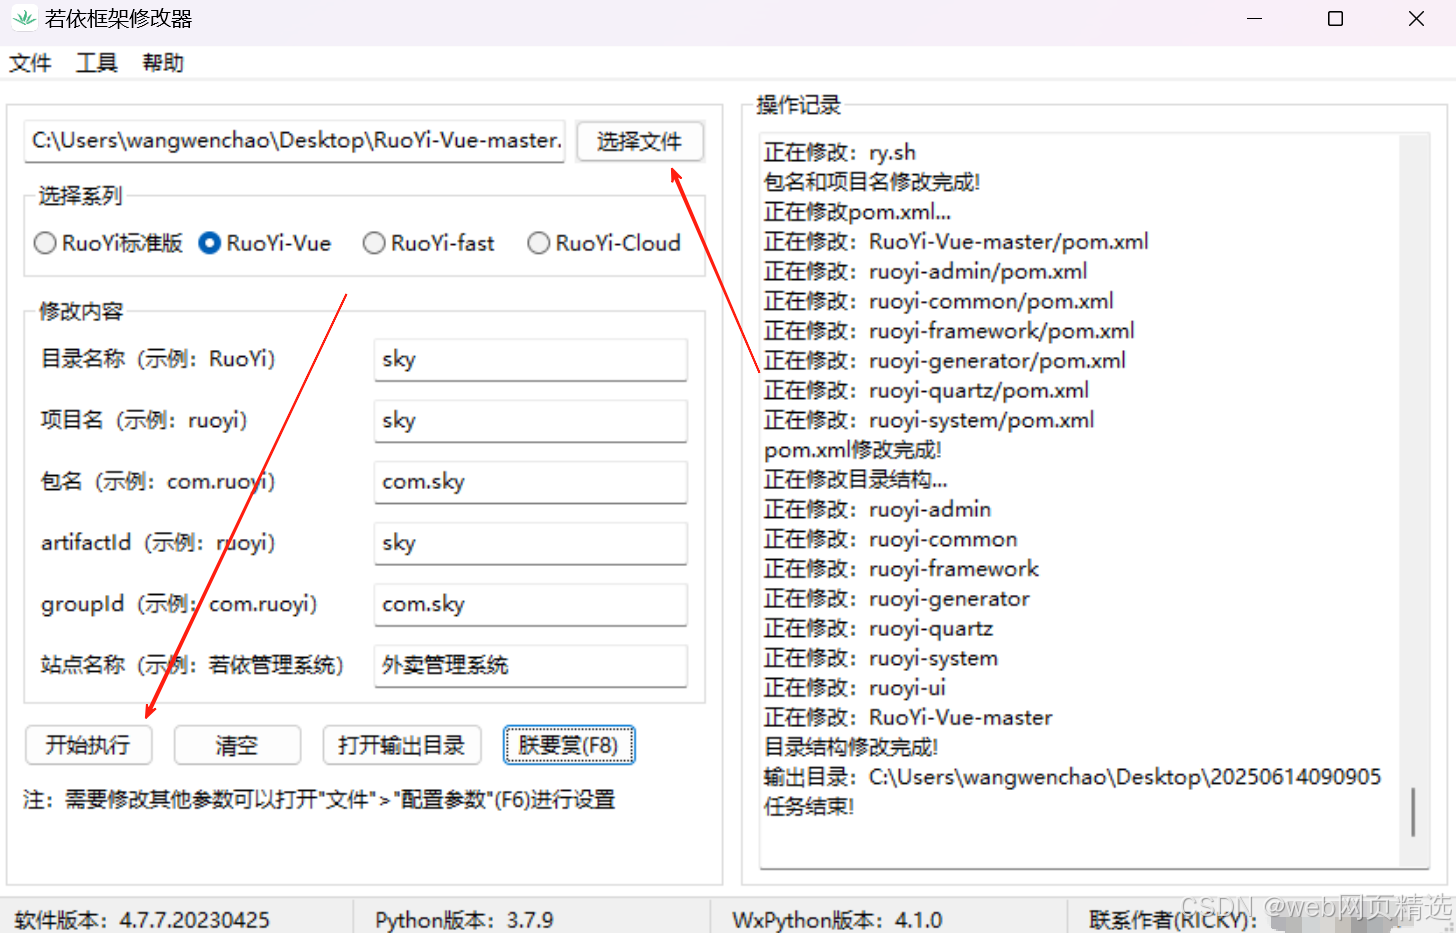Start the task with 开始执行 button
Viewport: 1456px width, 933px height.
point(88,745)
